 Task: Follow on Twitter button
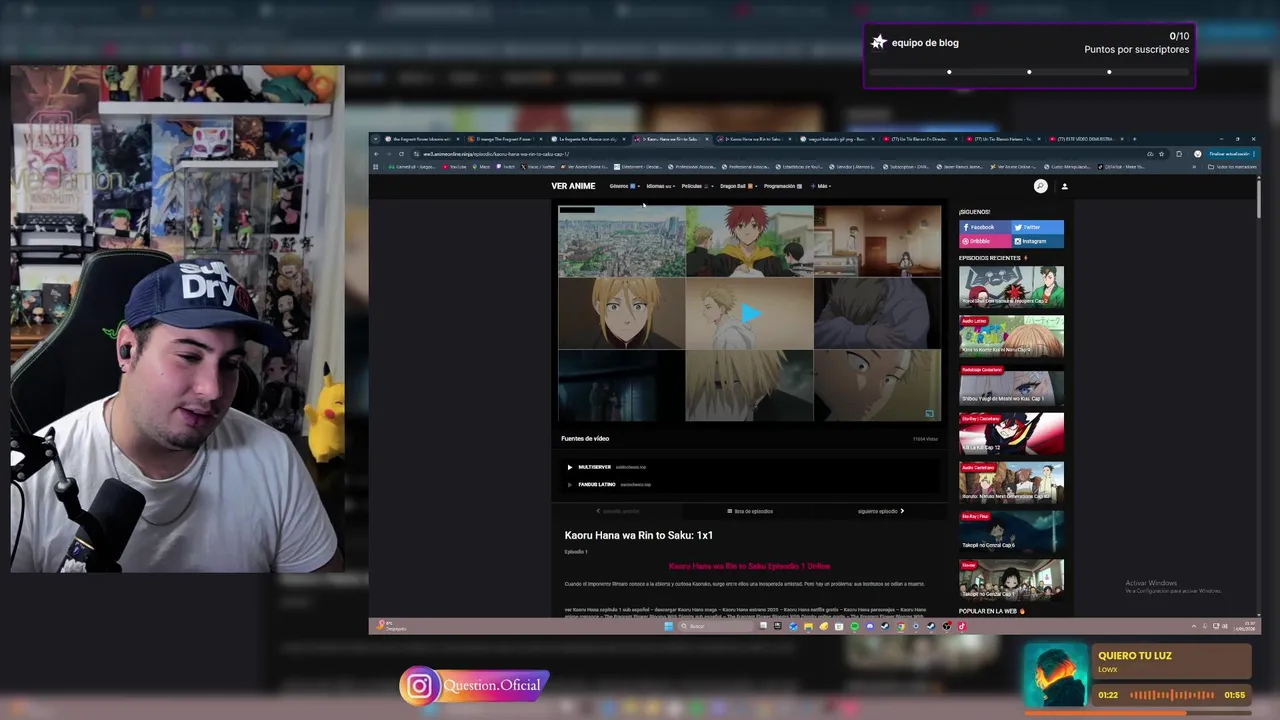point(1037,227)
